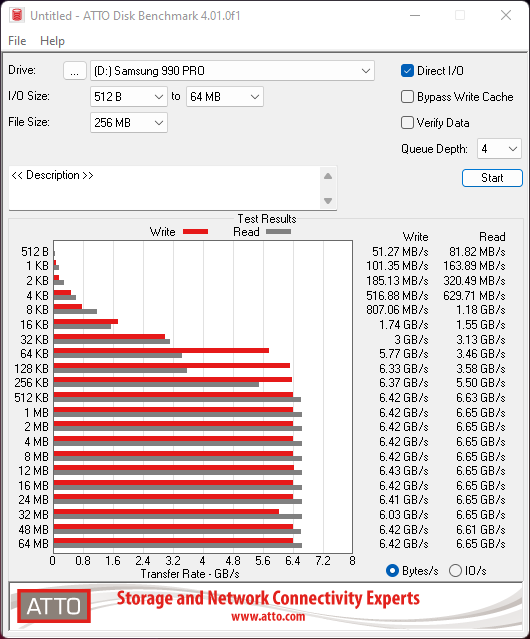Click the 3 GB/s write result
Image resolution: width=530 pixels, height=639 pixels.
point(411,339)
